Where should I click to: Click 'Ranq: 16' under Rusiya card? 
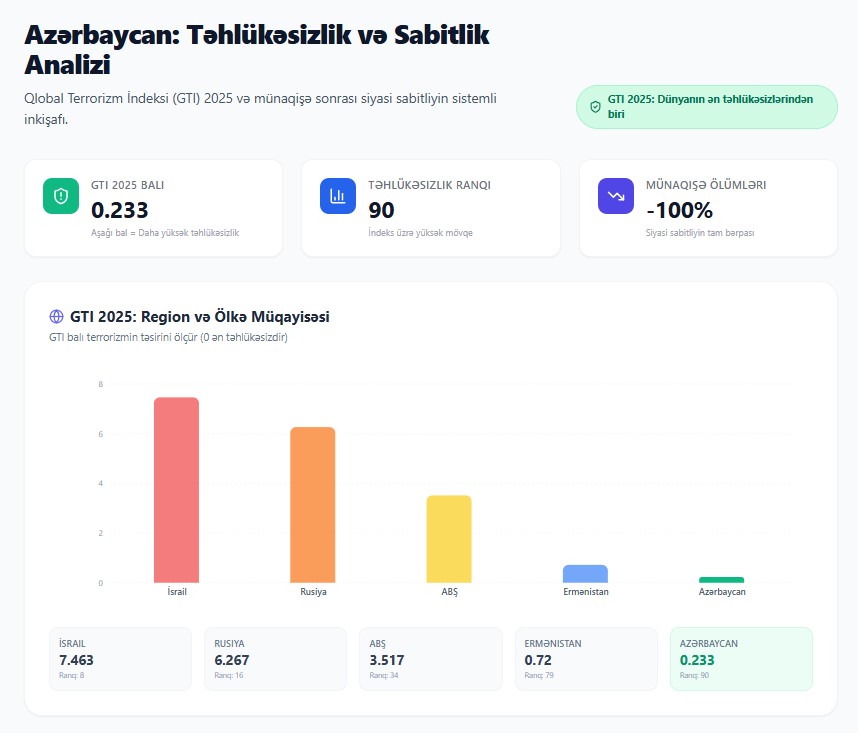[x=229, y=675]
